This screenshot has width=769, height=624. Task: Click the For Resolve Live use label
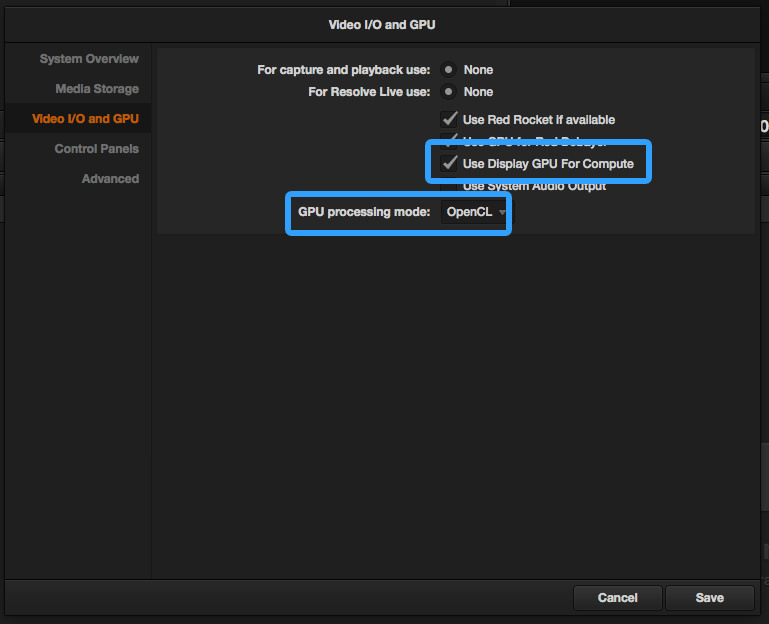(x=369, y=92)
